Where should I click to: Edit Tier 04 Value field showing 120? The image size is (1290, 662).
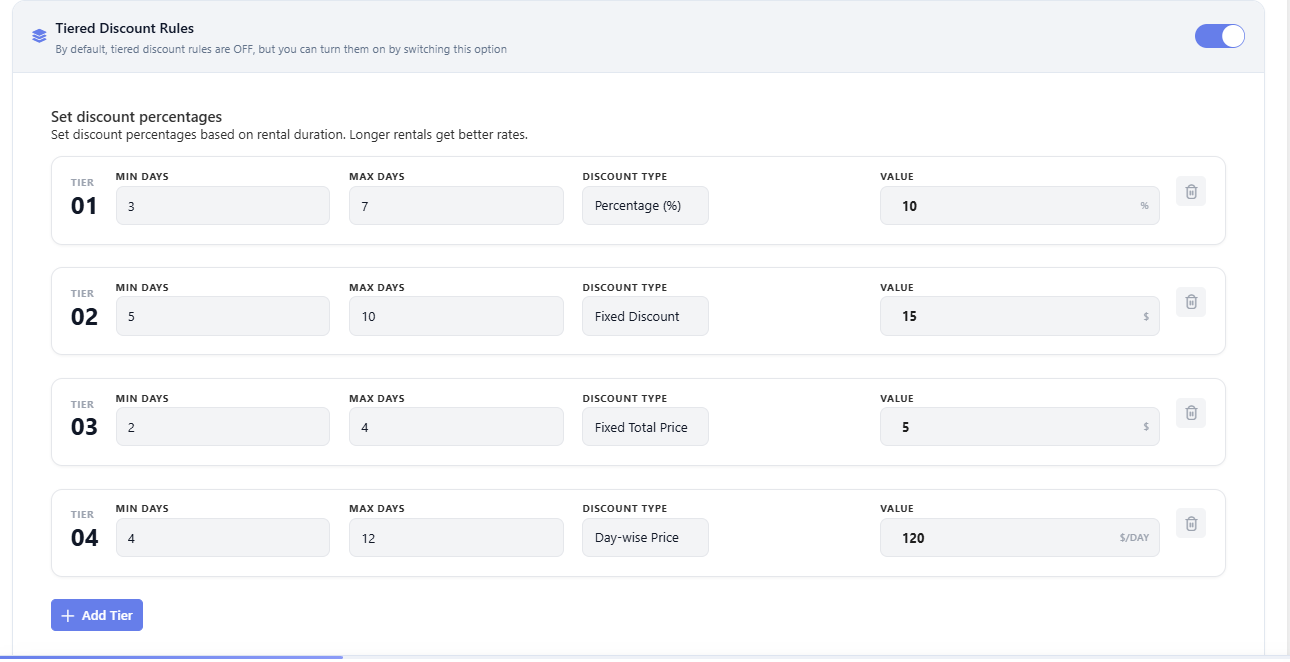pos(1020,537)
